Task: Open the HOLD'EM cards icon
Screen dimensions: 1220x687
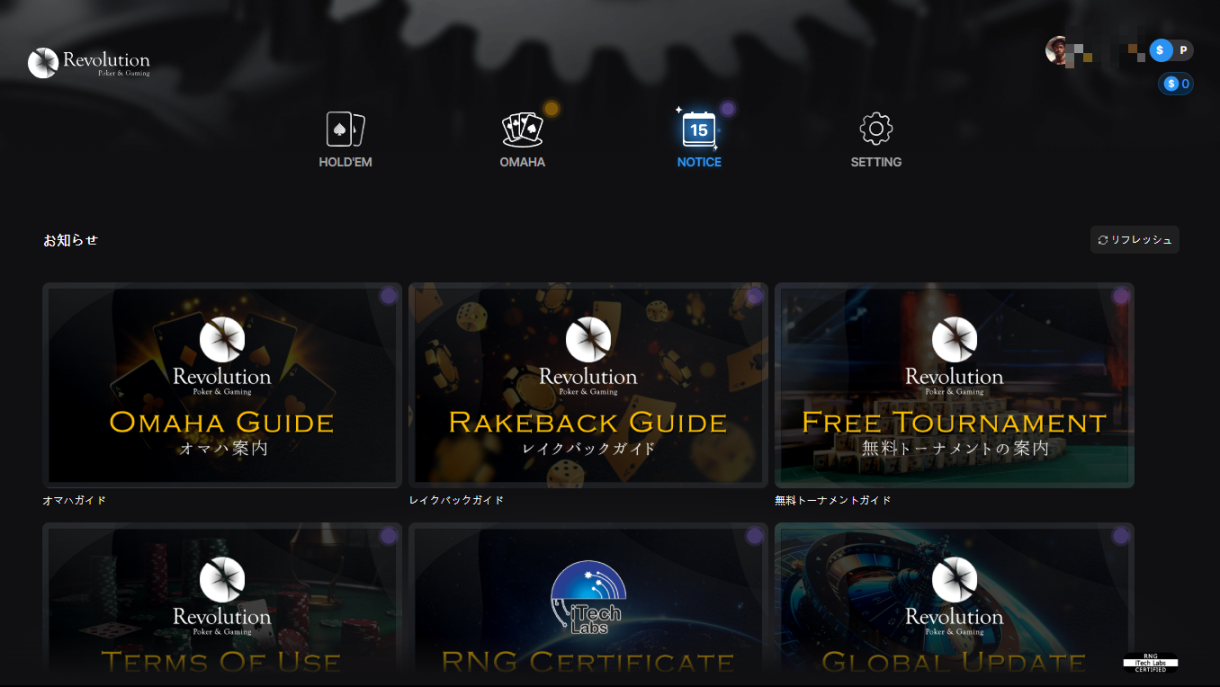Action: click(x=345, y=129)
